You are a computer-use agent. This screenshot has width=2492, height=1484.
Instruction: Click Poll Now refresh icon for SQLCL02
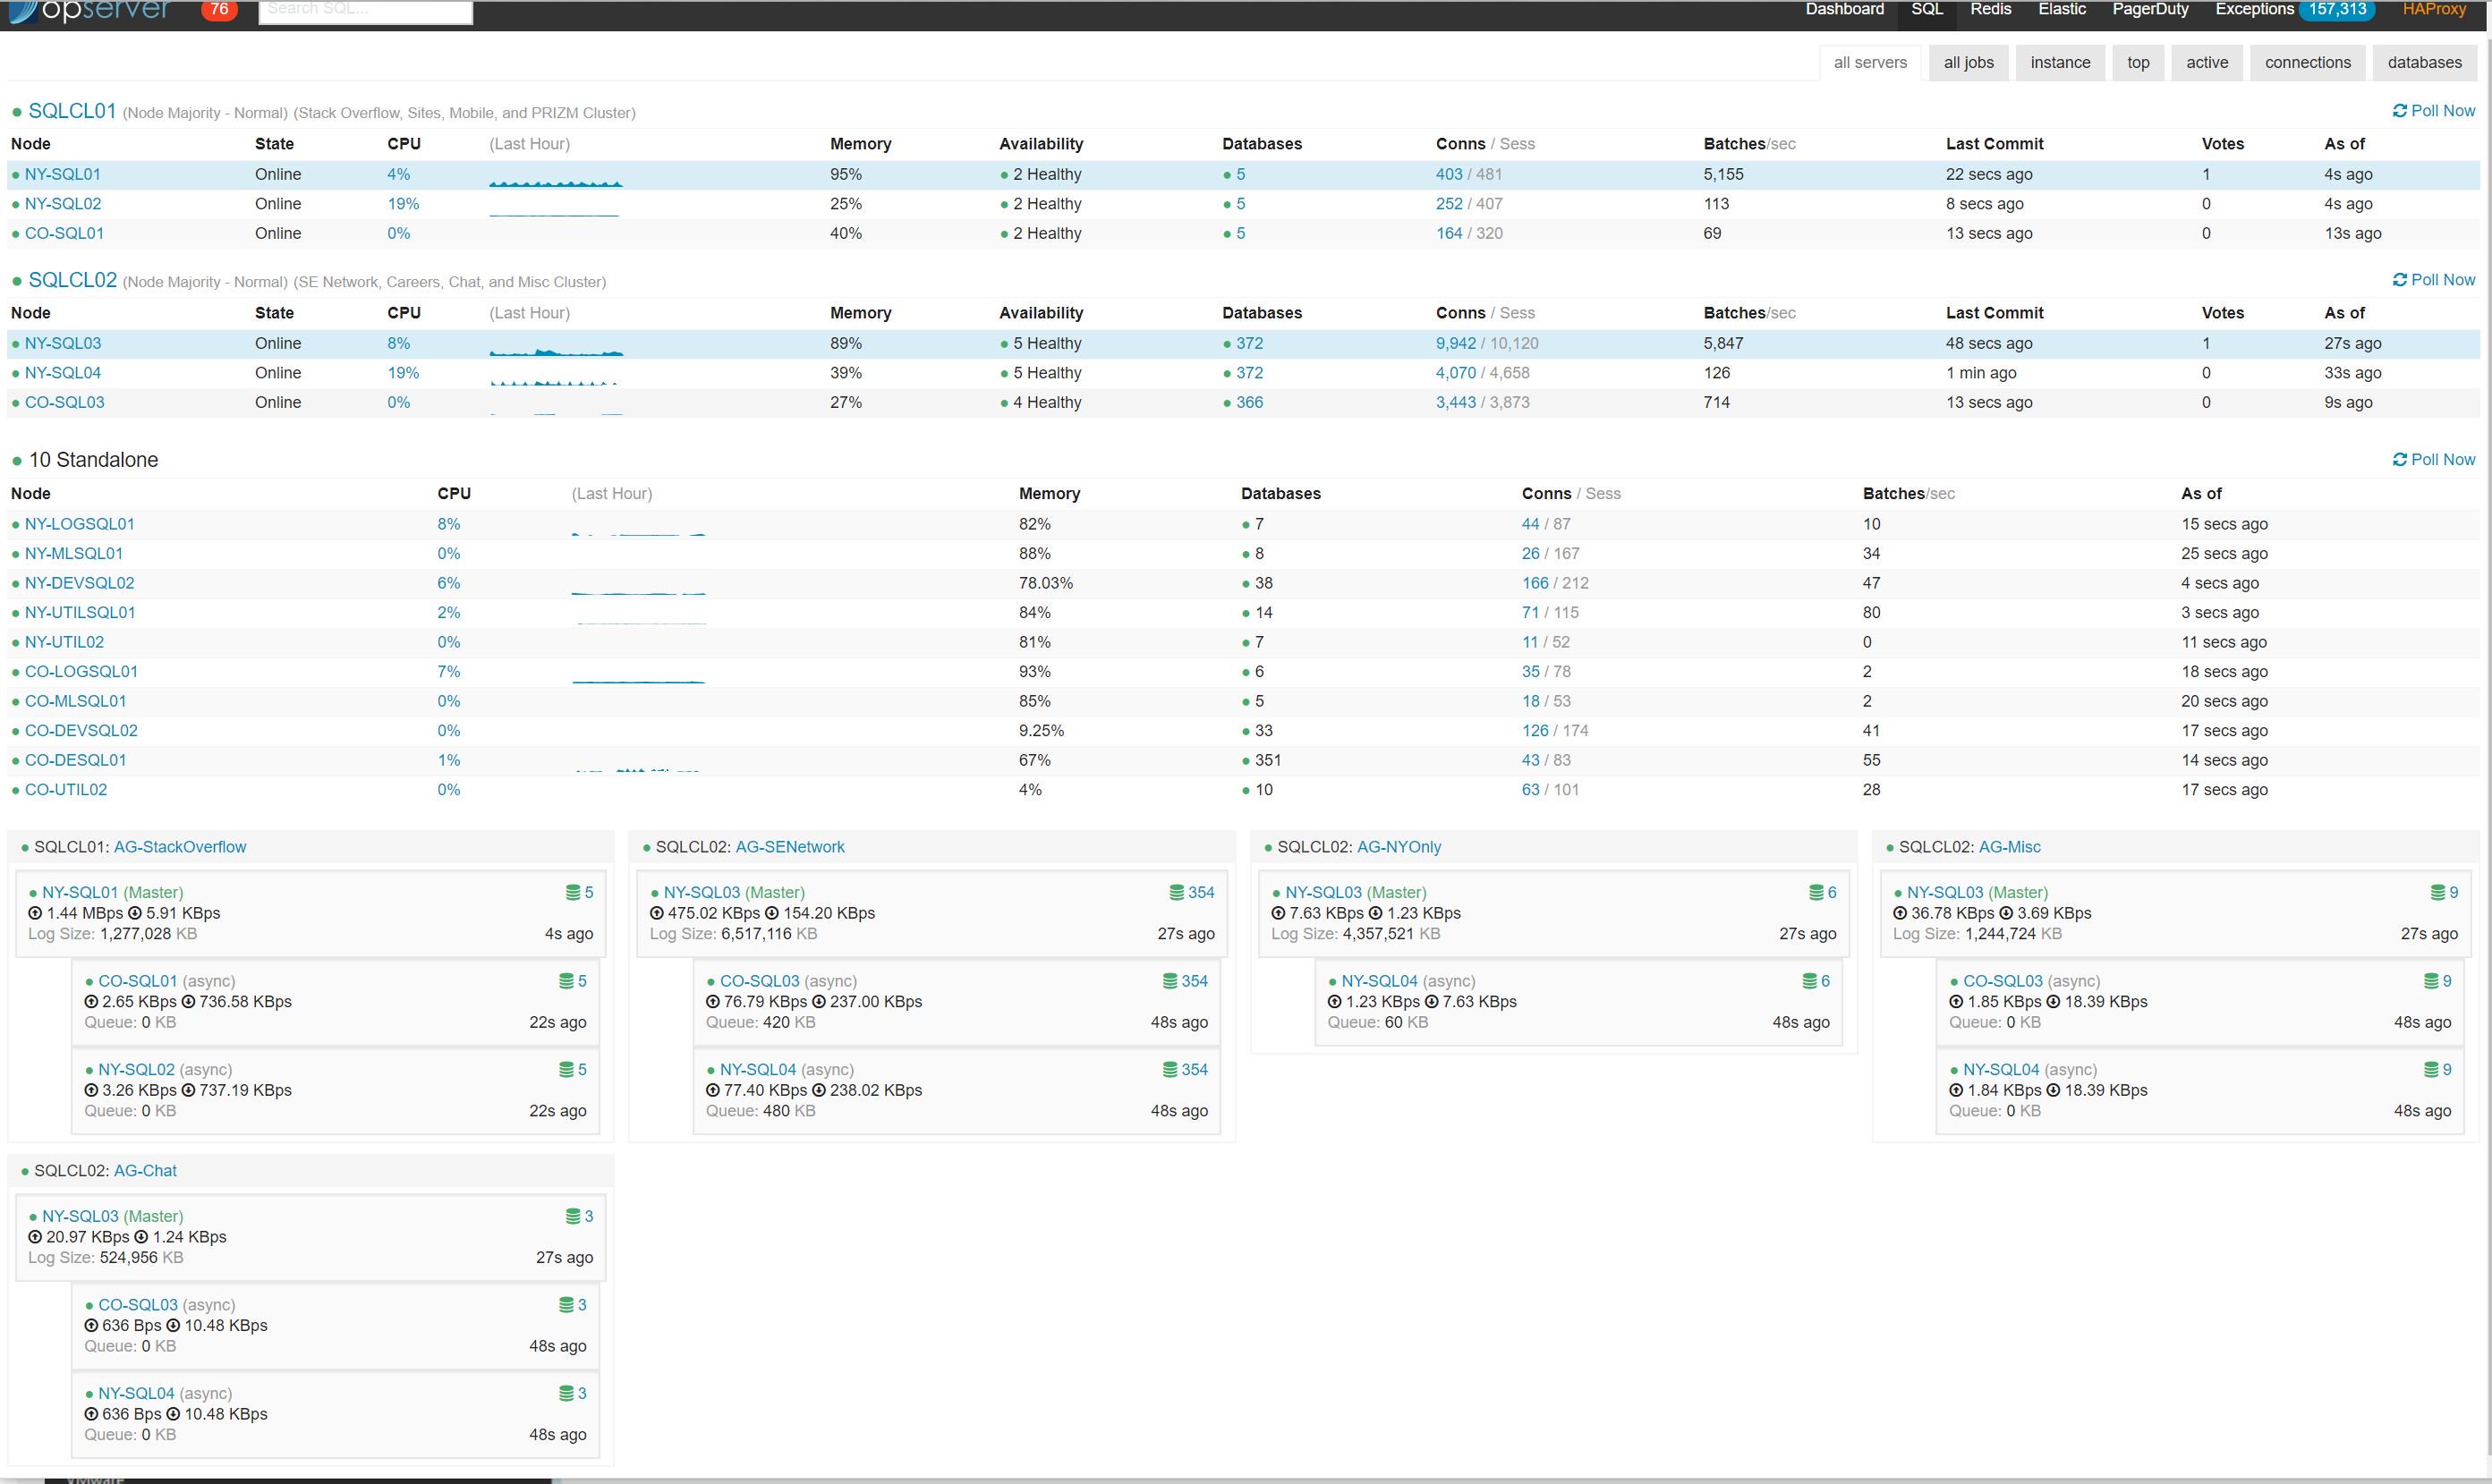pyautogui.click(x=2399, y=280)
